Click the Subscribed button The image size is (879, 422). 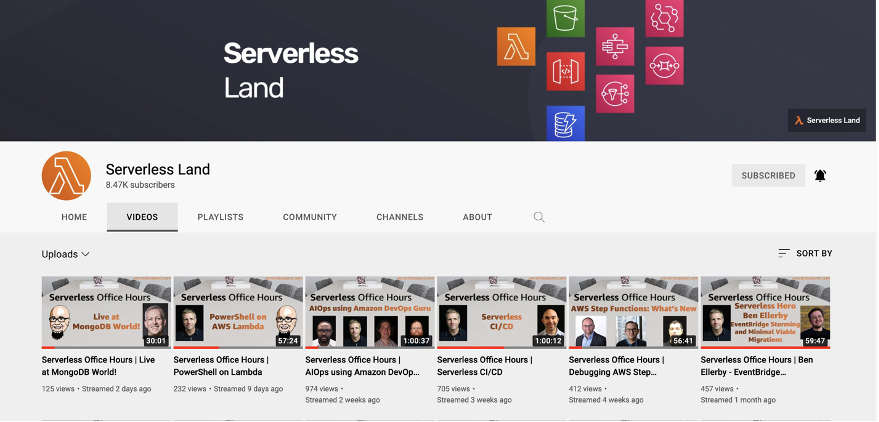click(768, 175)
